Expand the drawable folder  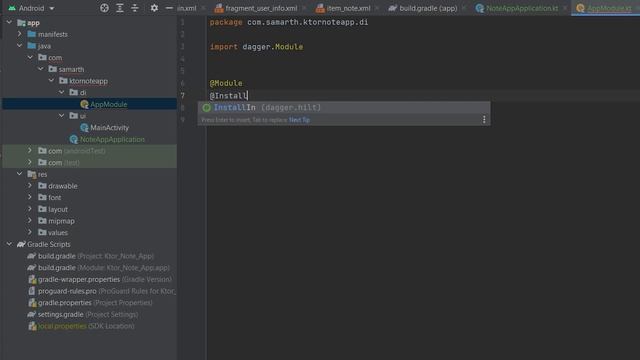[x=30, y=186]
